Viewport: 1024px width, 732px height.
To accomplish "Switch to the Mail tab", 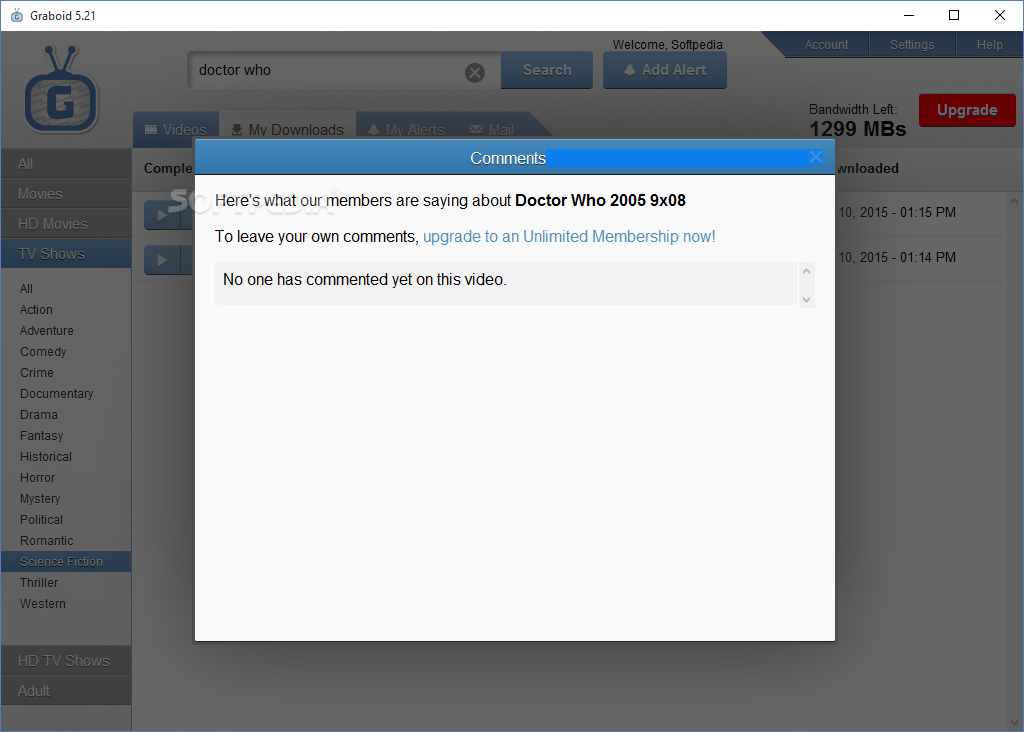I will 493,129.
